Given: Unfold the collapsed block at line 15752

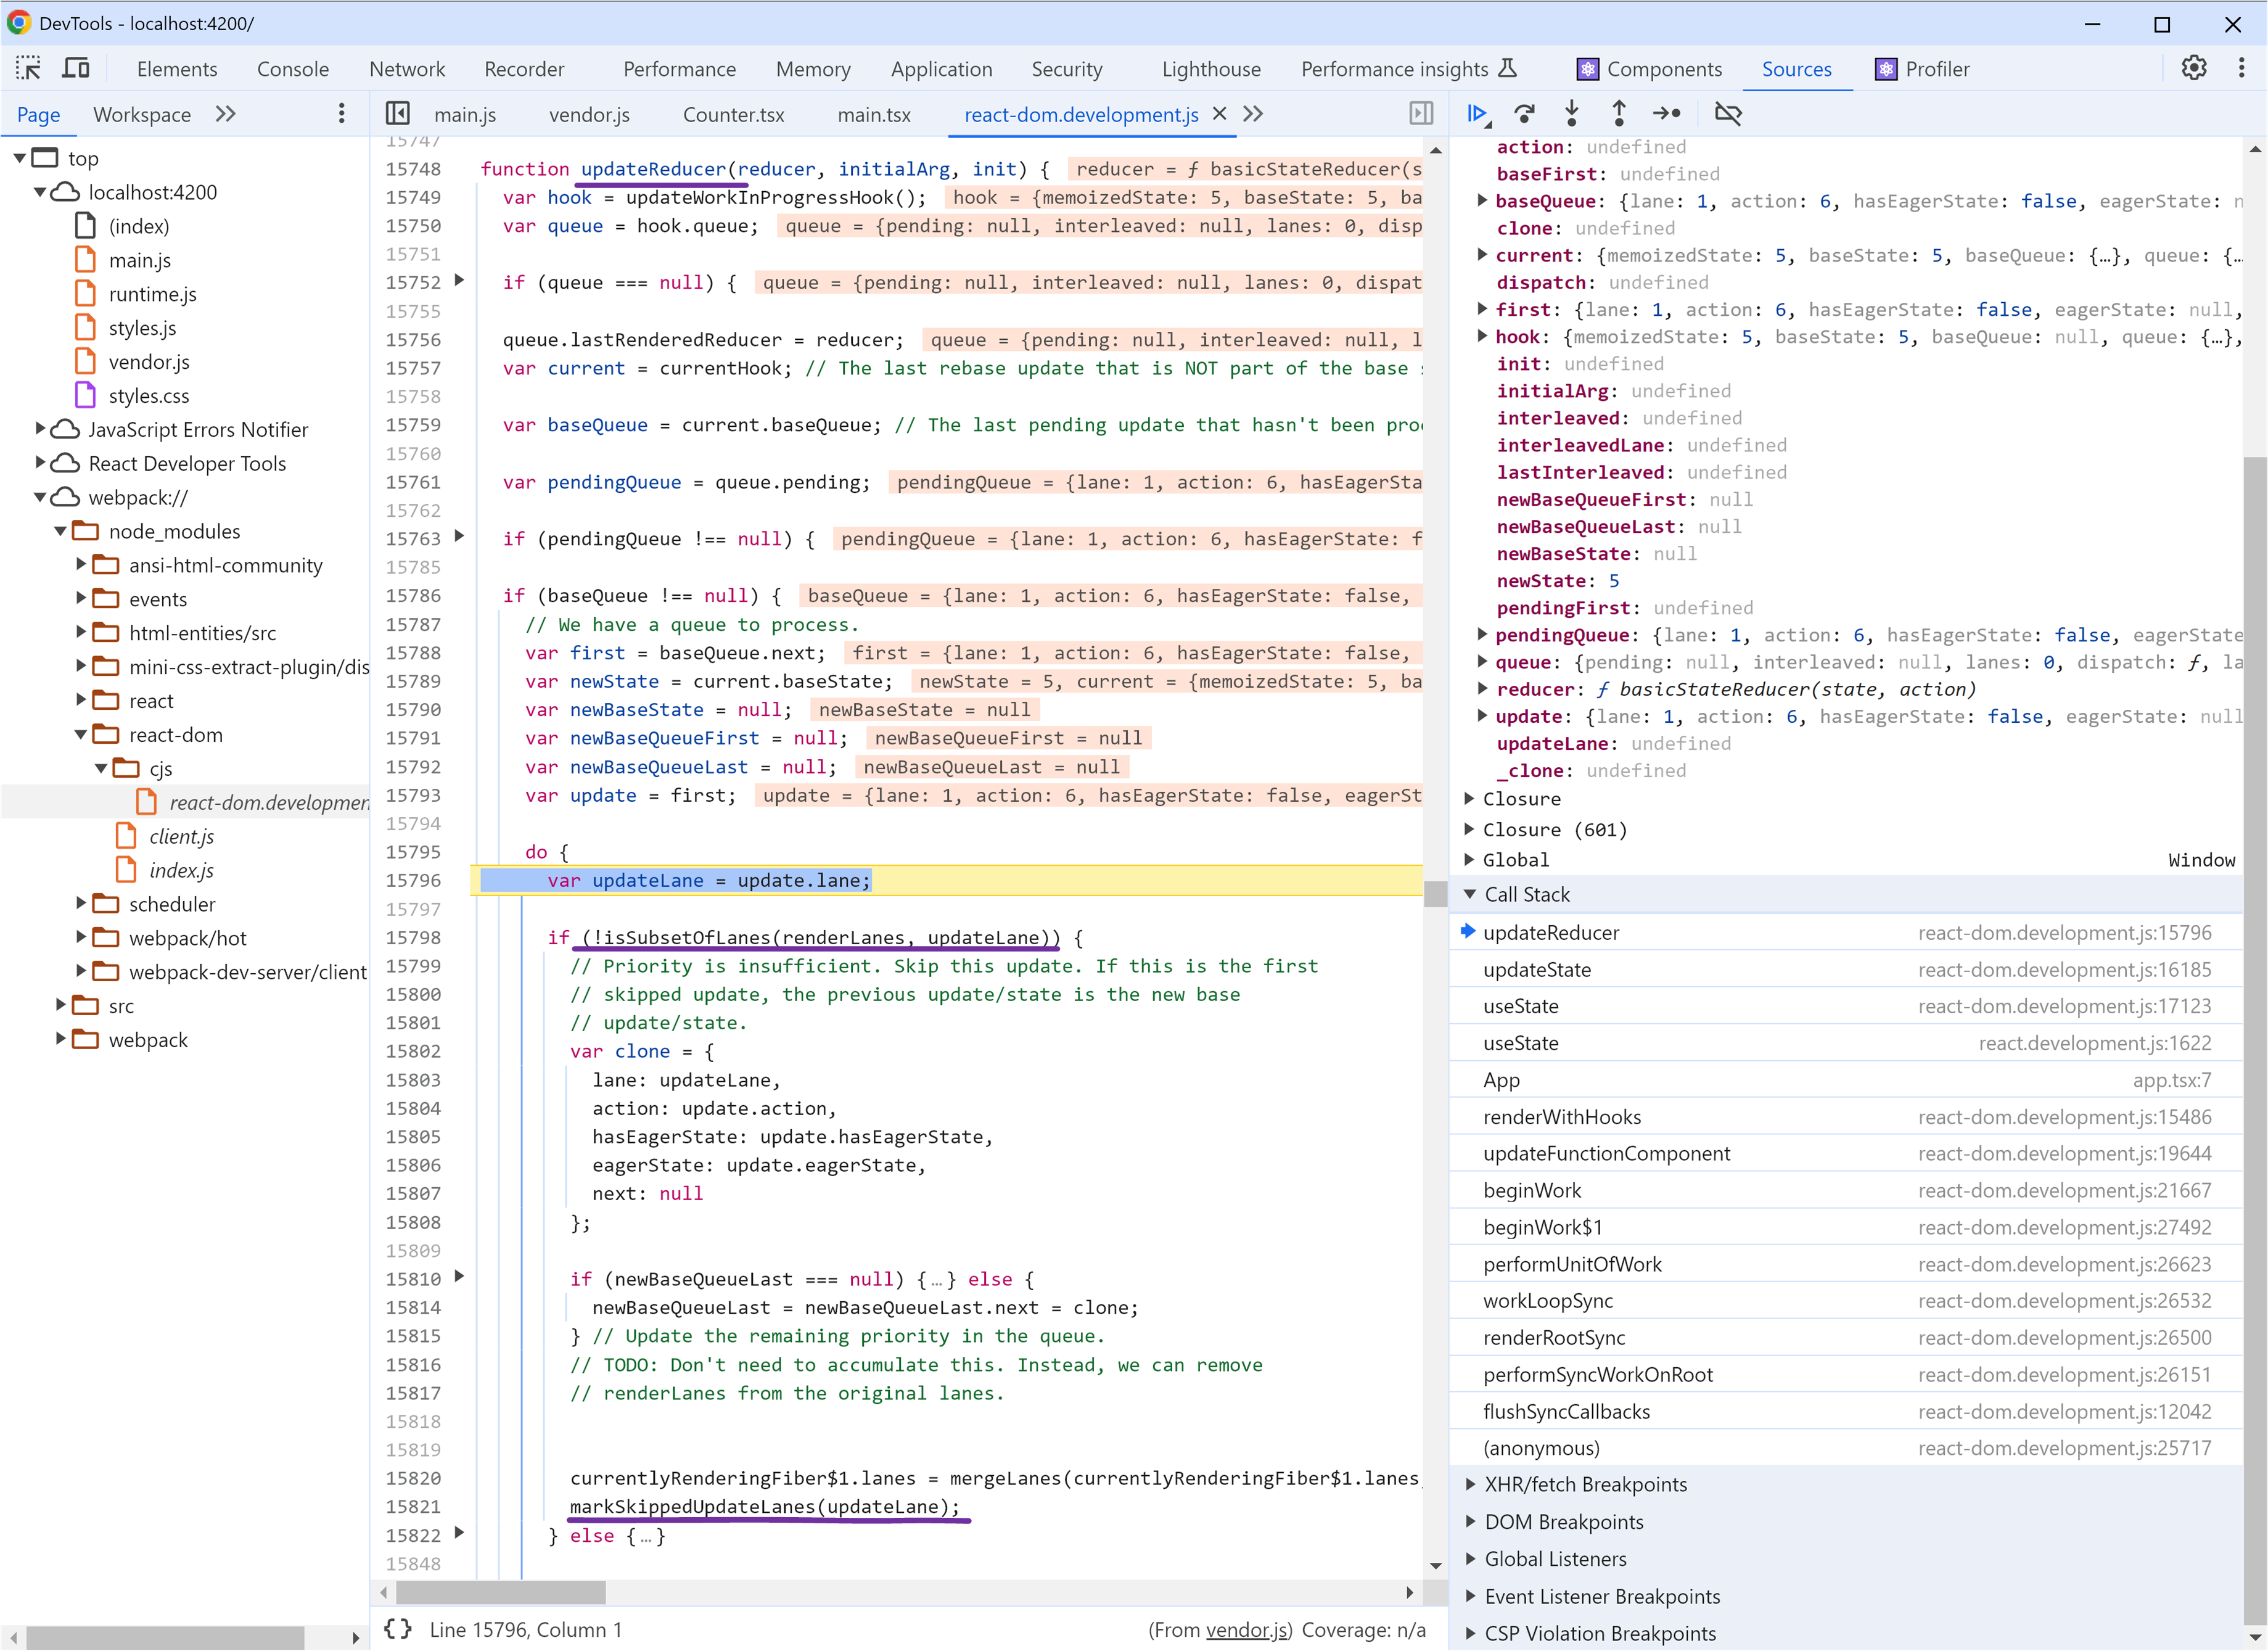Looking at the screenshot, I should tap(459, 281).
